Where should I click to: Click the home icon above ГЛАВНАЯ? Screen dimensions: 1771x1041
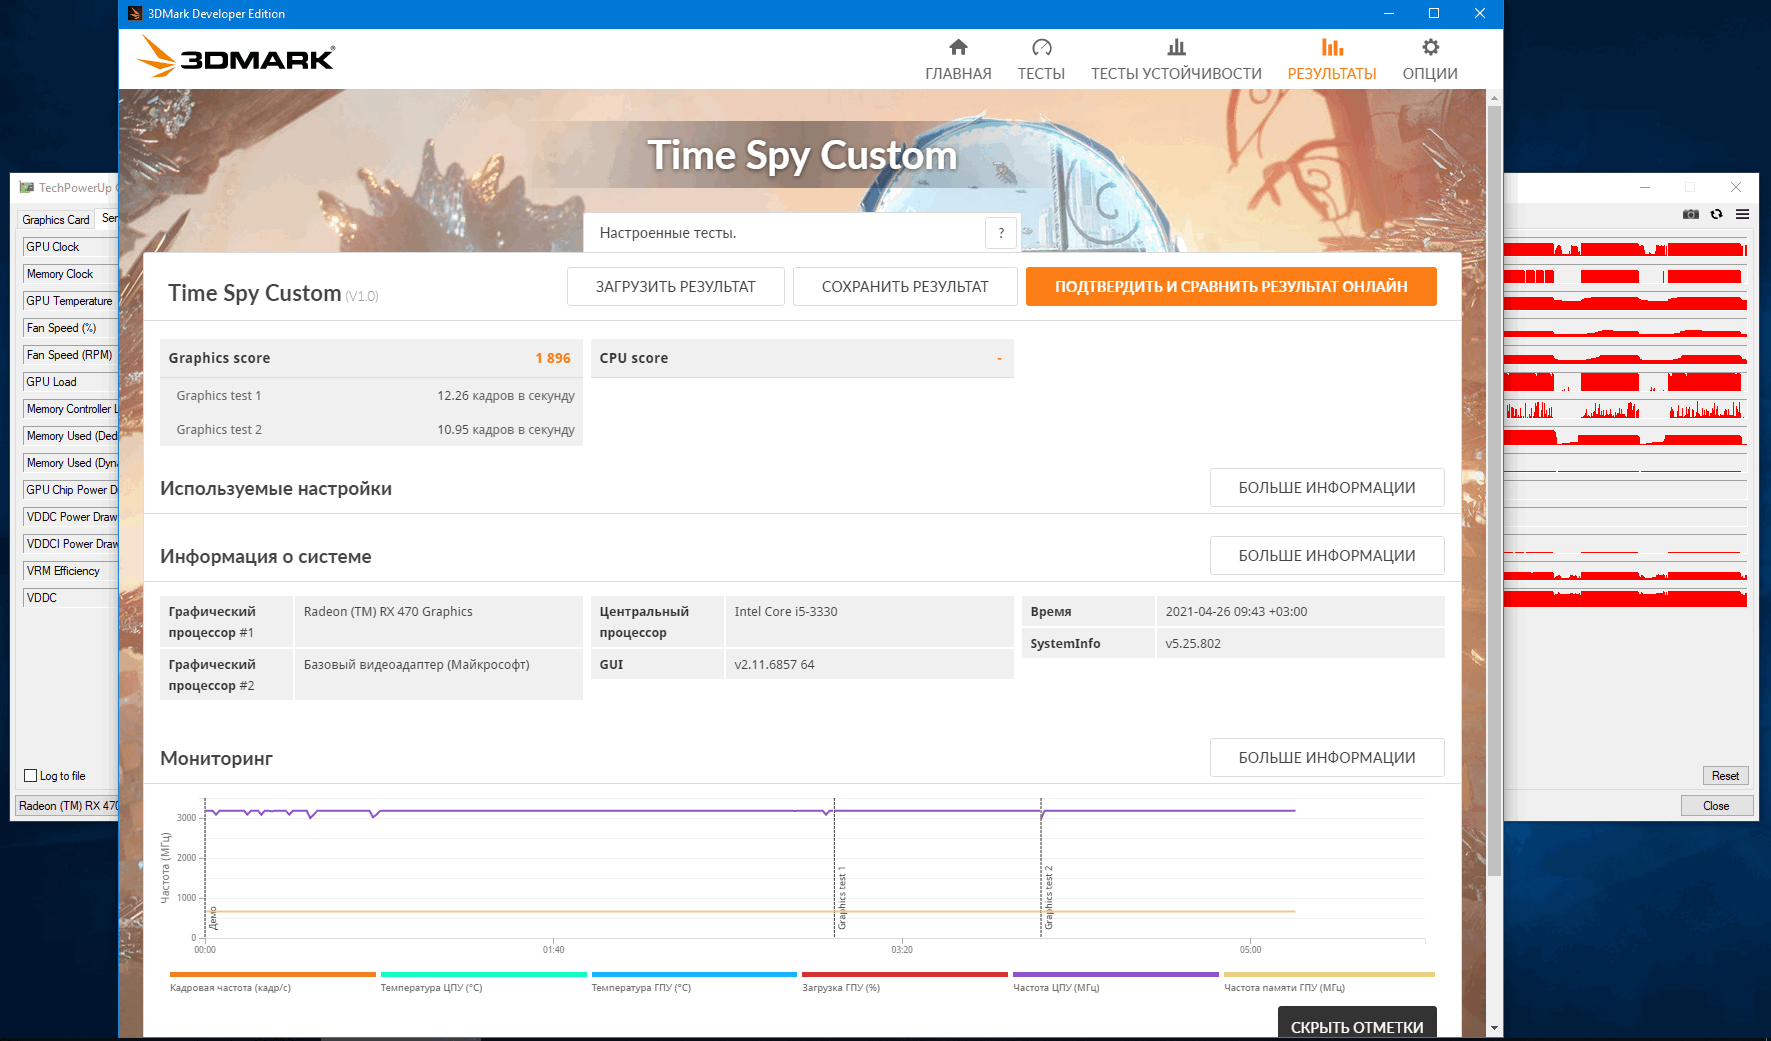pyautogui.click(x=958, y=47)
